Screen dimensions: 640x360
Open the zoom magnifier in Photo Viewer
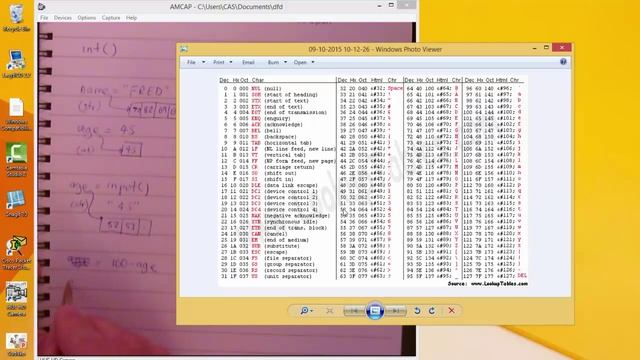(307, 311)
